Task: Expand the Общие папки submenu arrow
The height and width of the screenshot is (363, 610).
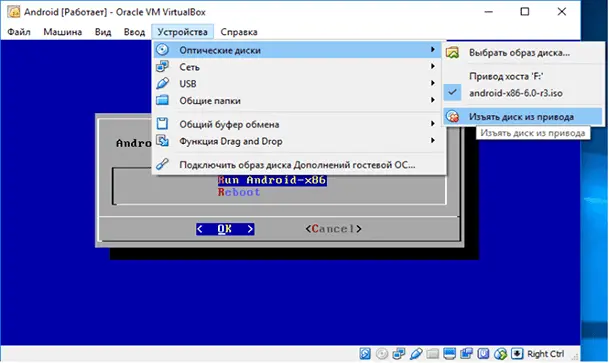Action: (433, 100)
